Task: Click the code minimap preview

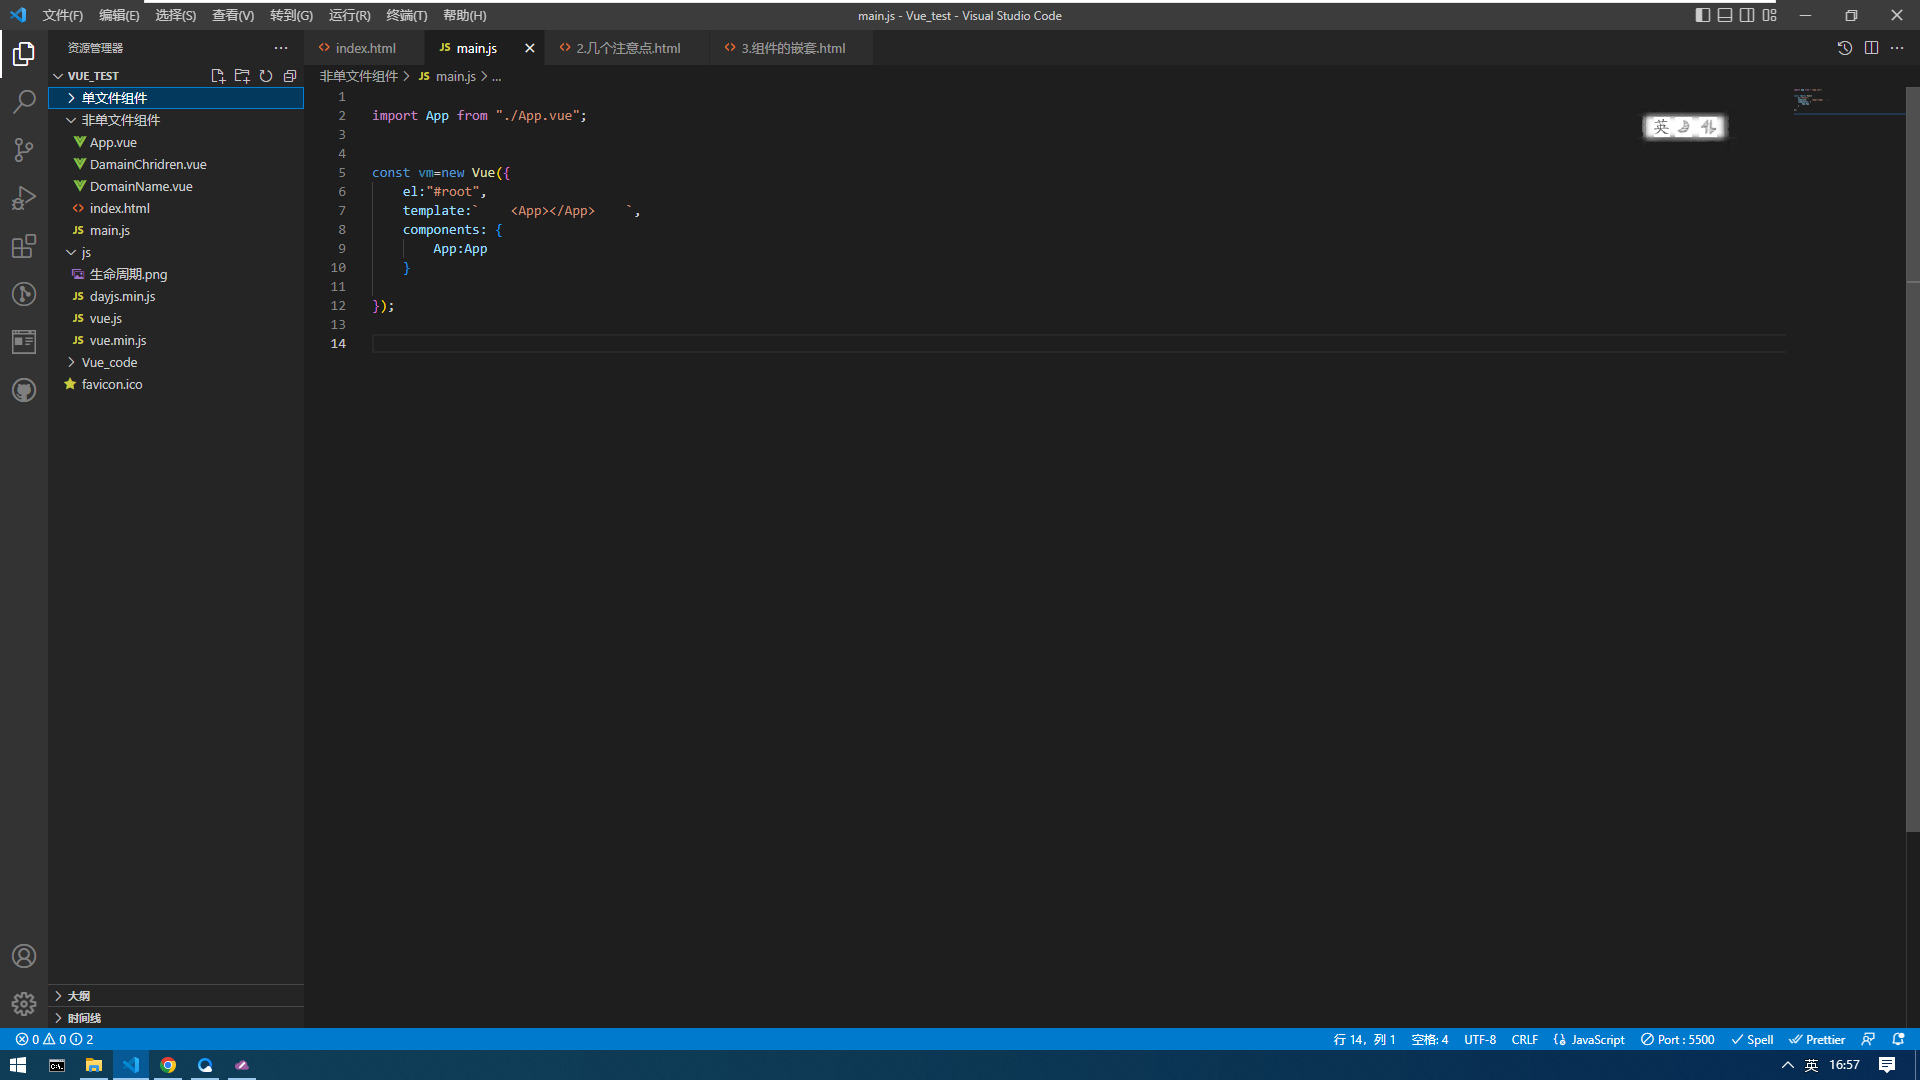Action: pos(1848,100)
